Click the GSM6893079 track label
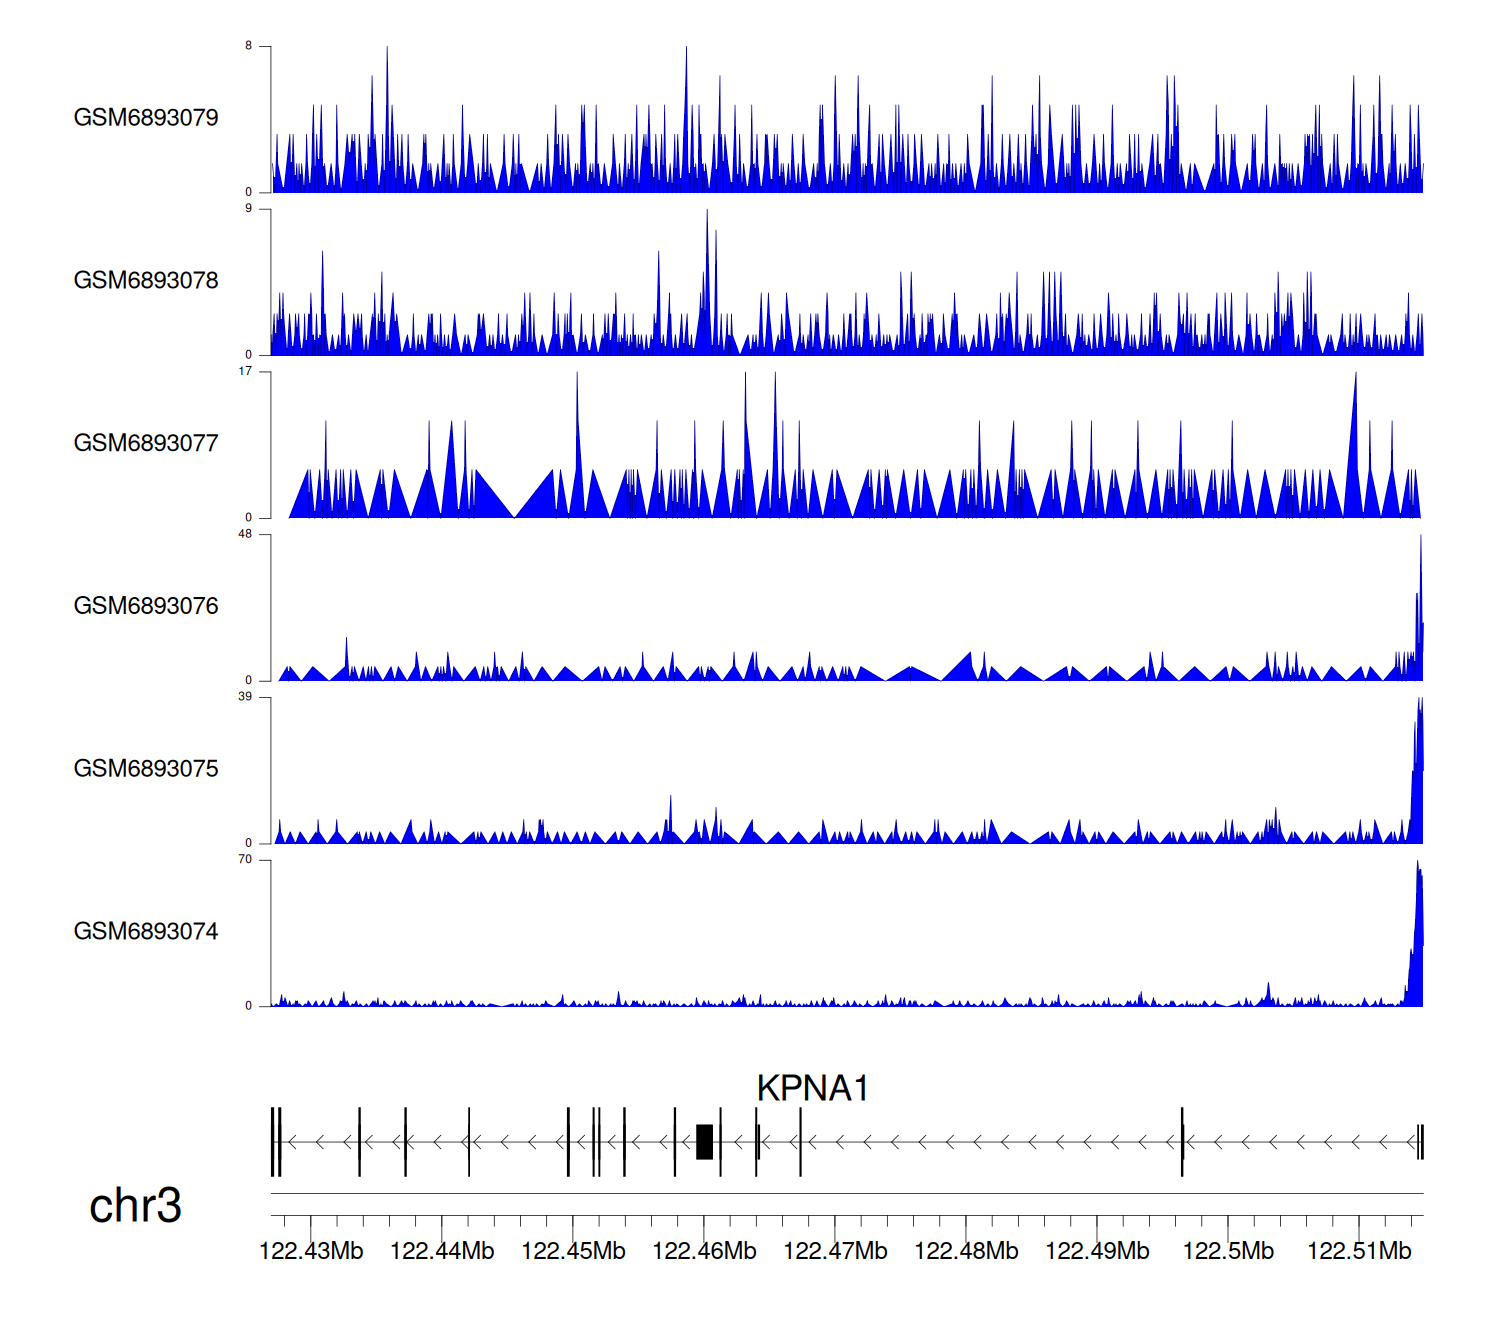 tap(146, 118)
